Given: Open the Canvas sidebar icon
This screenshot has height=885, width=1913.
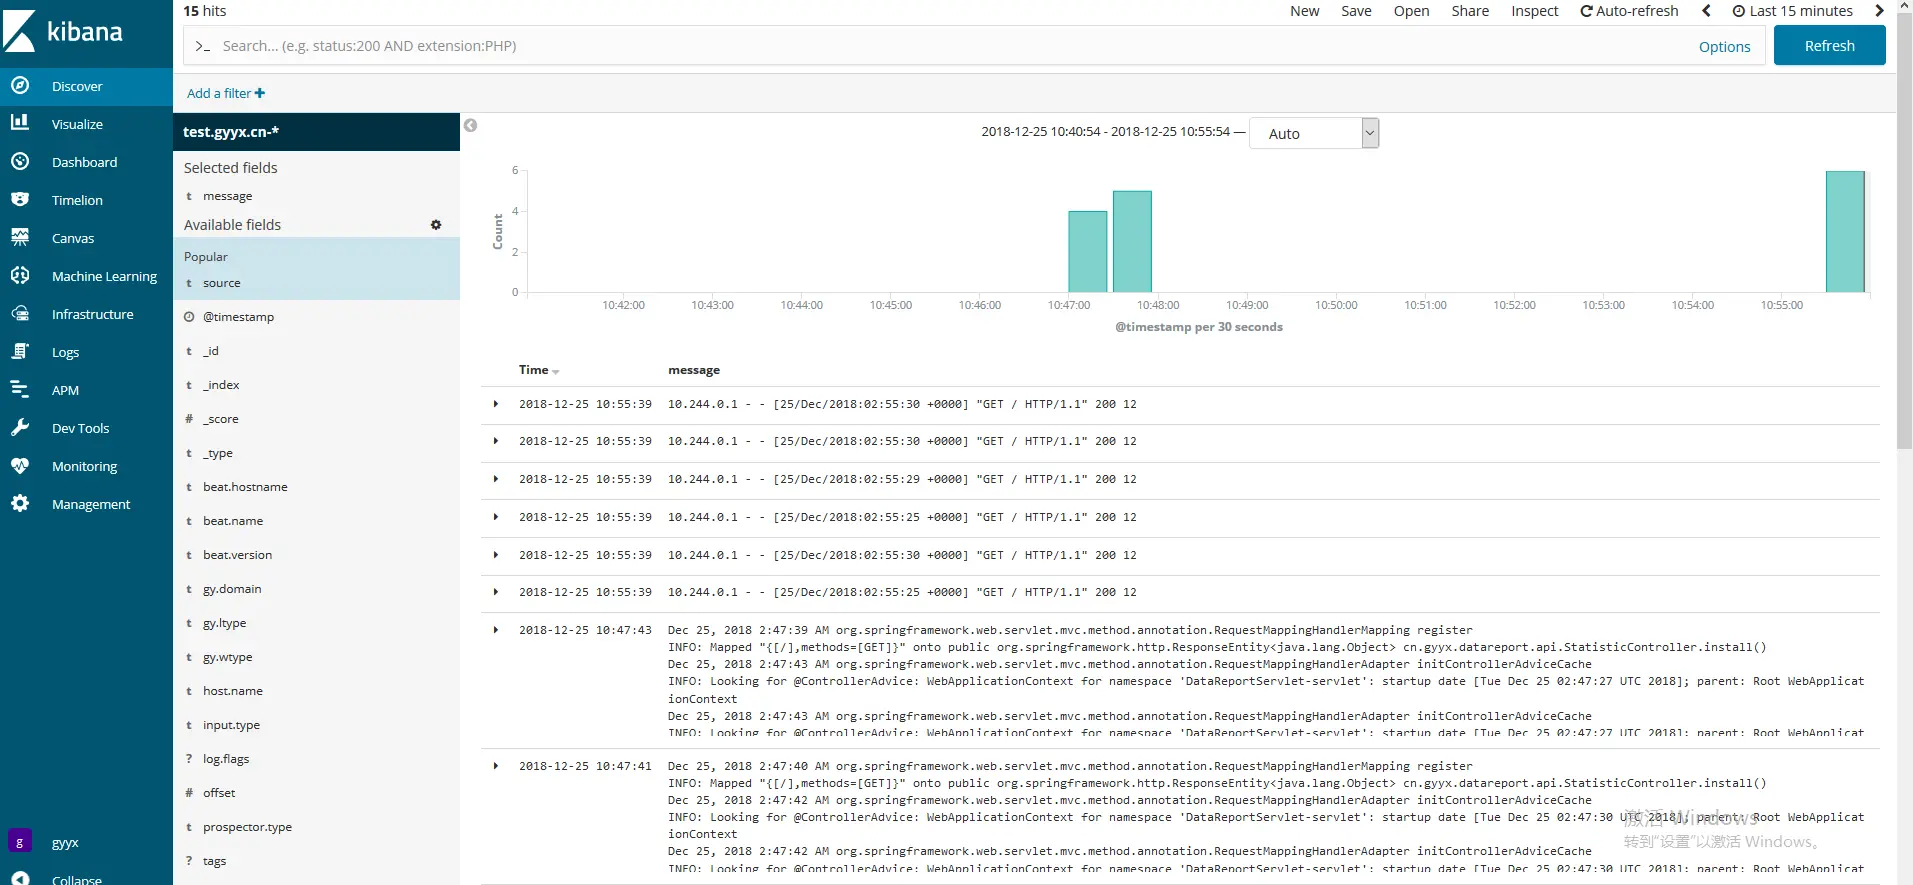Looking at the screenshot, I should [19, 237].
